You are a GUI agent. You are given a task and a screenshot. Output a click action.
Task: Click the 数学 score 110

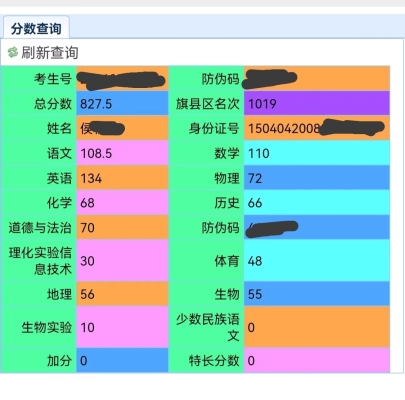click(259, 153)
